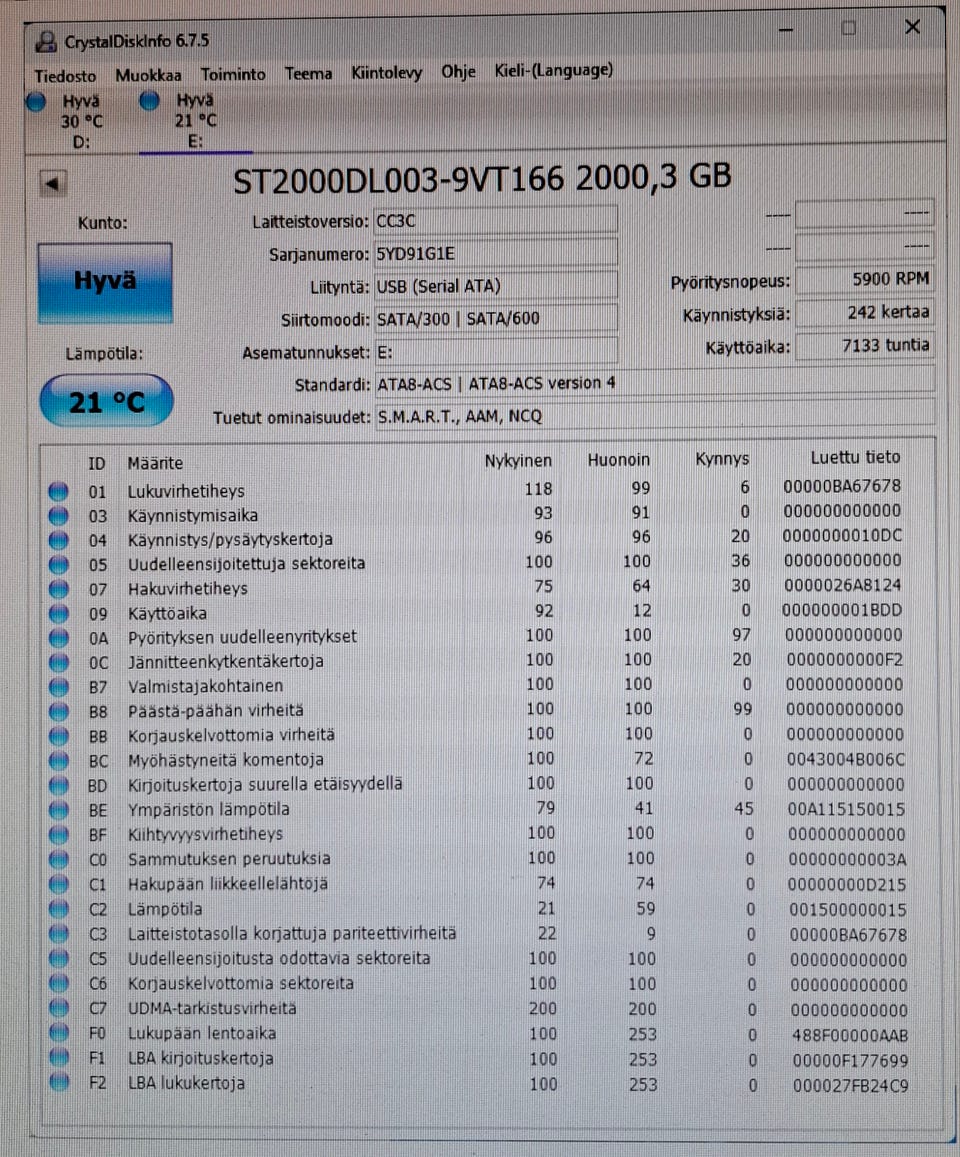Open the Toiminto menu
The height and width of the screenshot is (1157, 960).
(233, 75)
